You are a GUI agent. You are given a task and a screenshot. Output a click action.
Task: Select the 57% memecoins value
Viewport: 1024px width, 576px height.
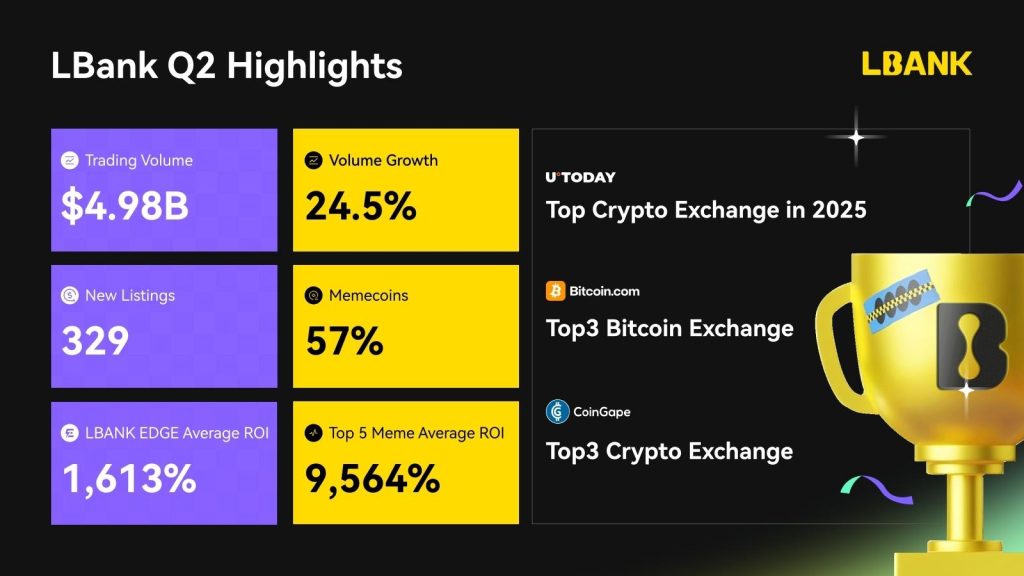[x=344, y=342]
